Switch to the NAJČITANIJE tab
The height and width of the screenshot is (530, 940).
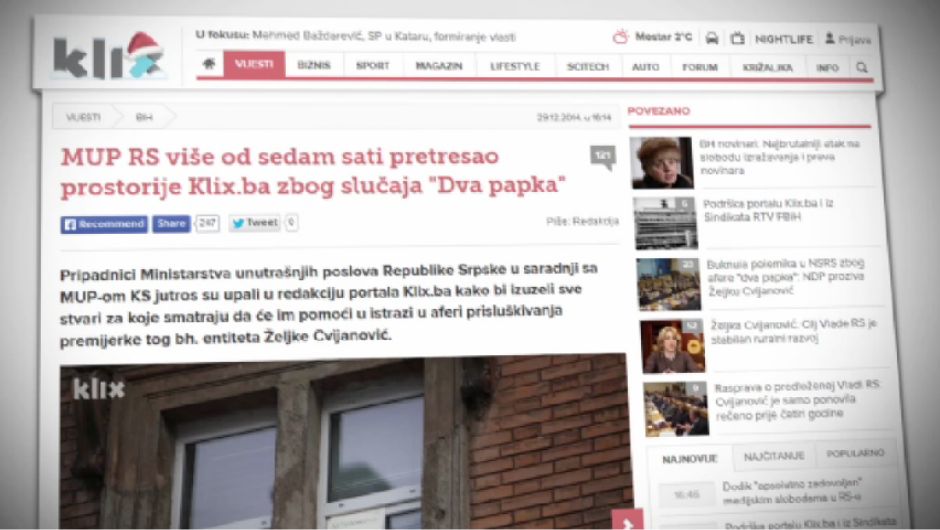[774, 457]
